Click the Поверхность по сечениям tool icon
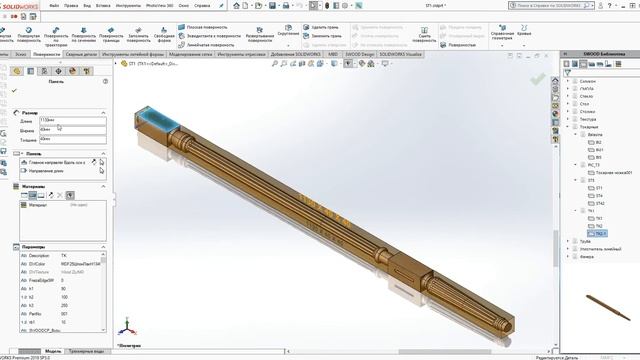Screen dimensions: 640x360 pos(84,30)
